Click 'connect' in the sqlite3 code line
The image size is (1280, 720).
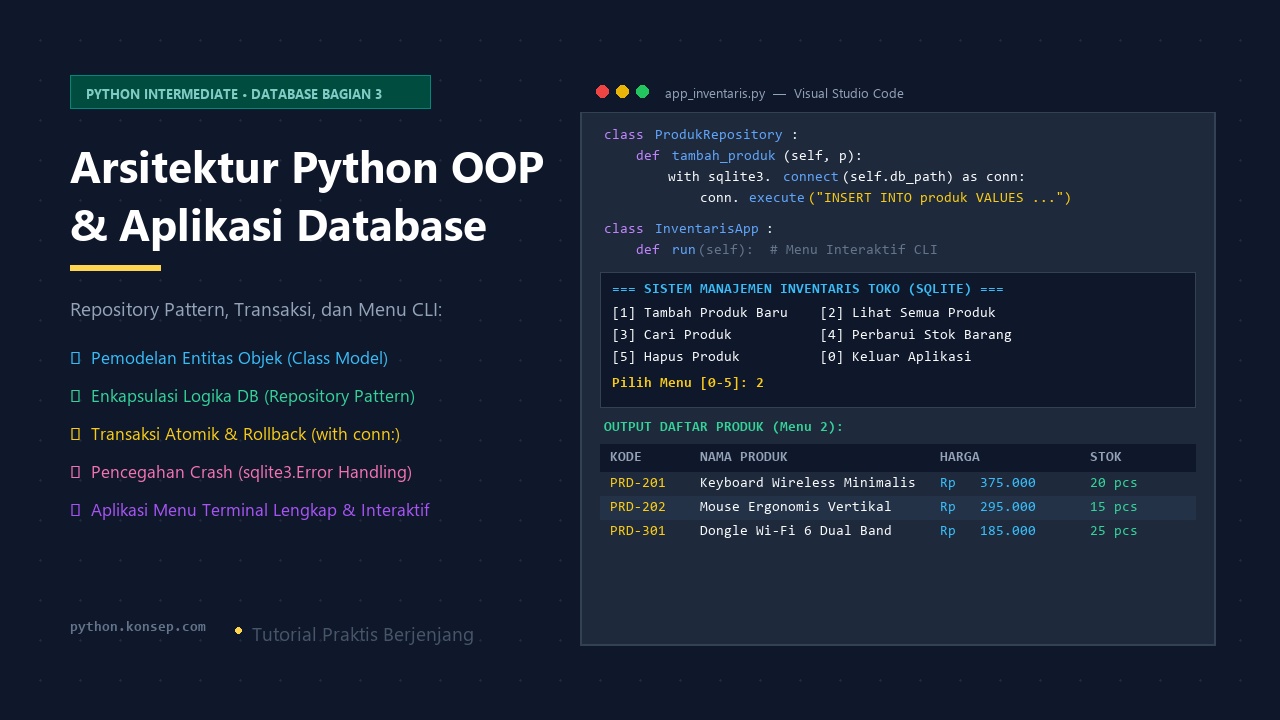(x=811, y=177)
